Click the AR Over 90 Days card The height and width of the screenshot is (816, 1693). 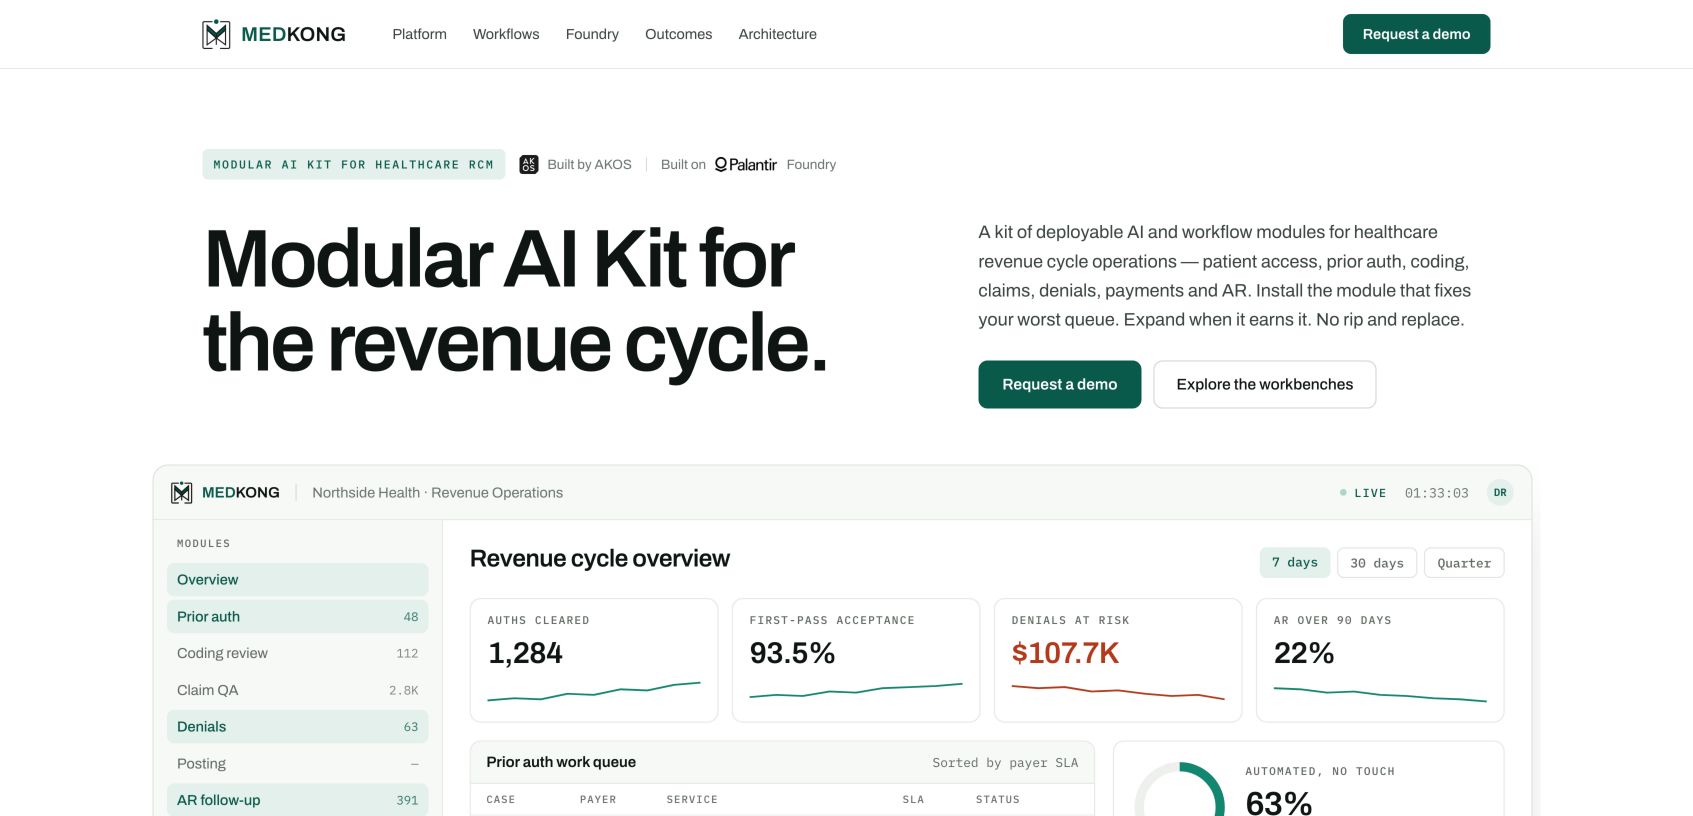(x=1380, y=660)
